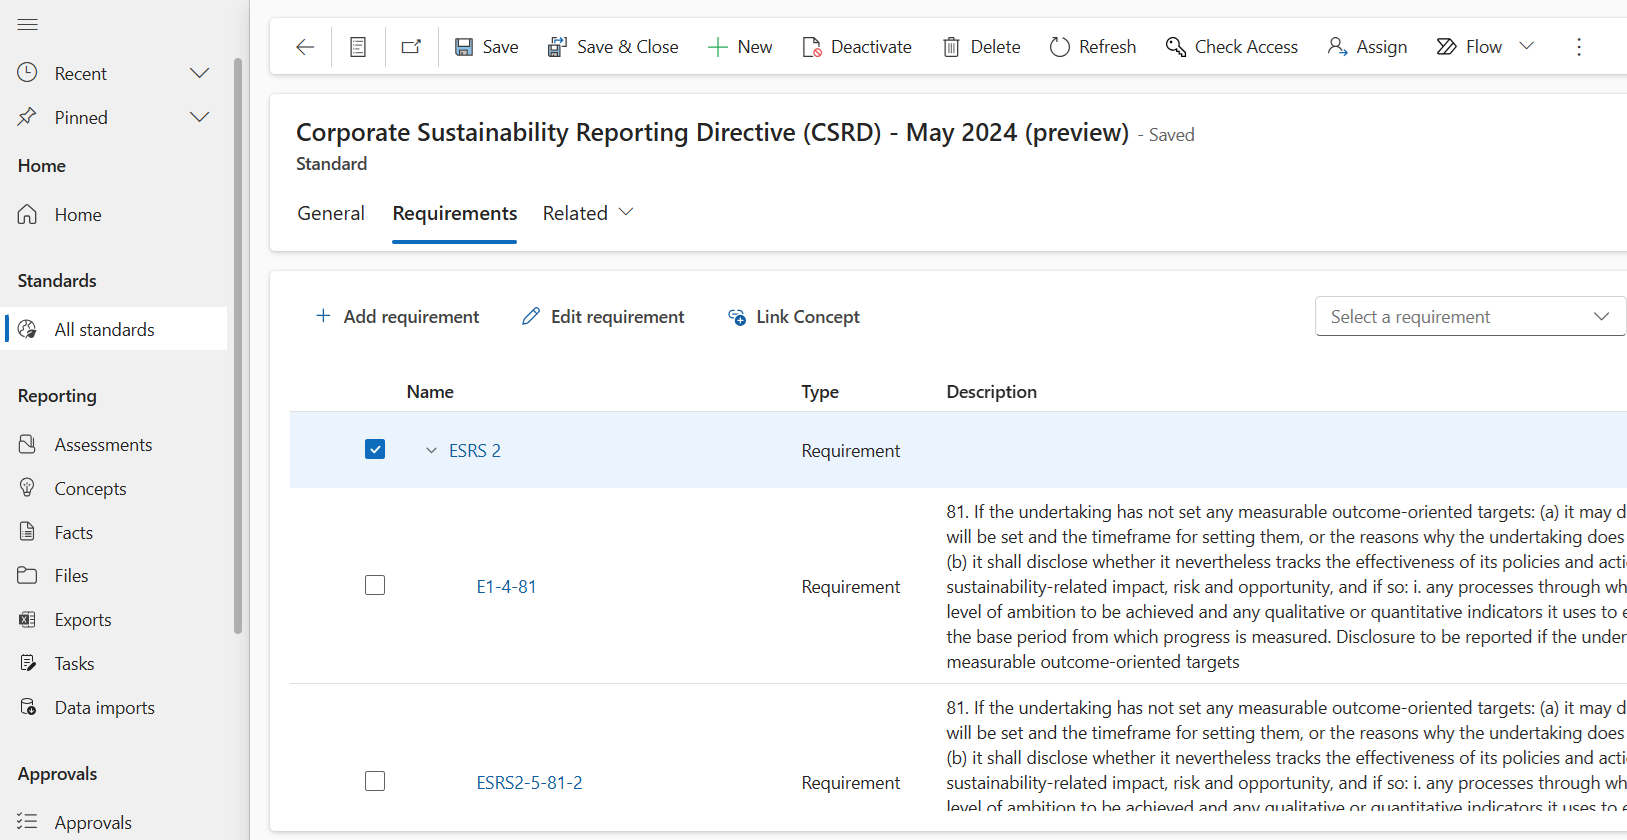Open the more commands ellipsis

click(1579, 47)
